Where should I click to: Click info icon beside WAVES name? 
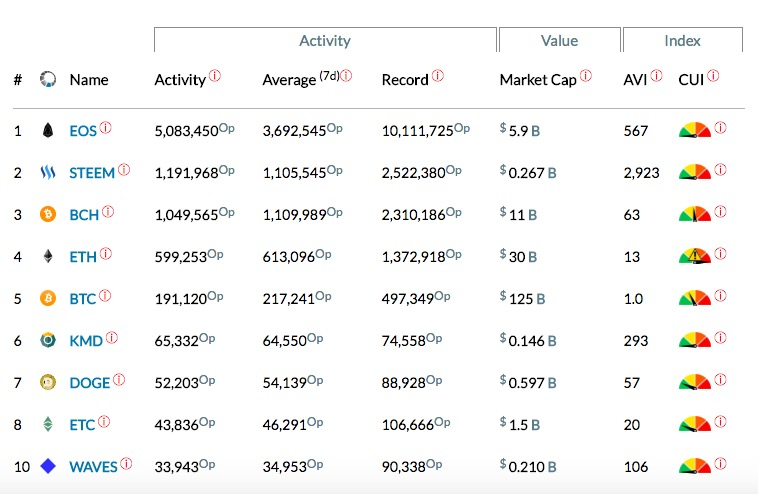126,464
